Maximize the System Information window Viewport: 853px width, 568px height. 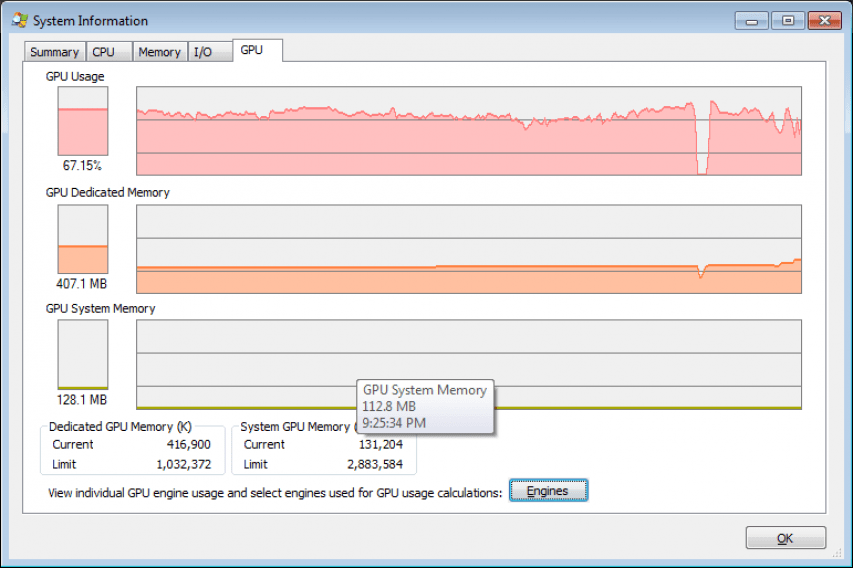(x=788, y=21)
